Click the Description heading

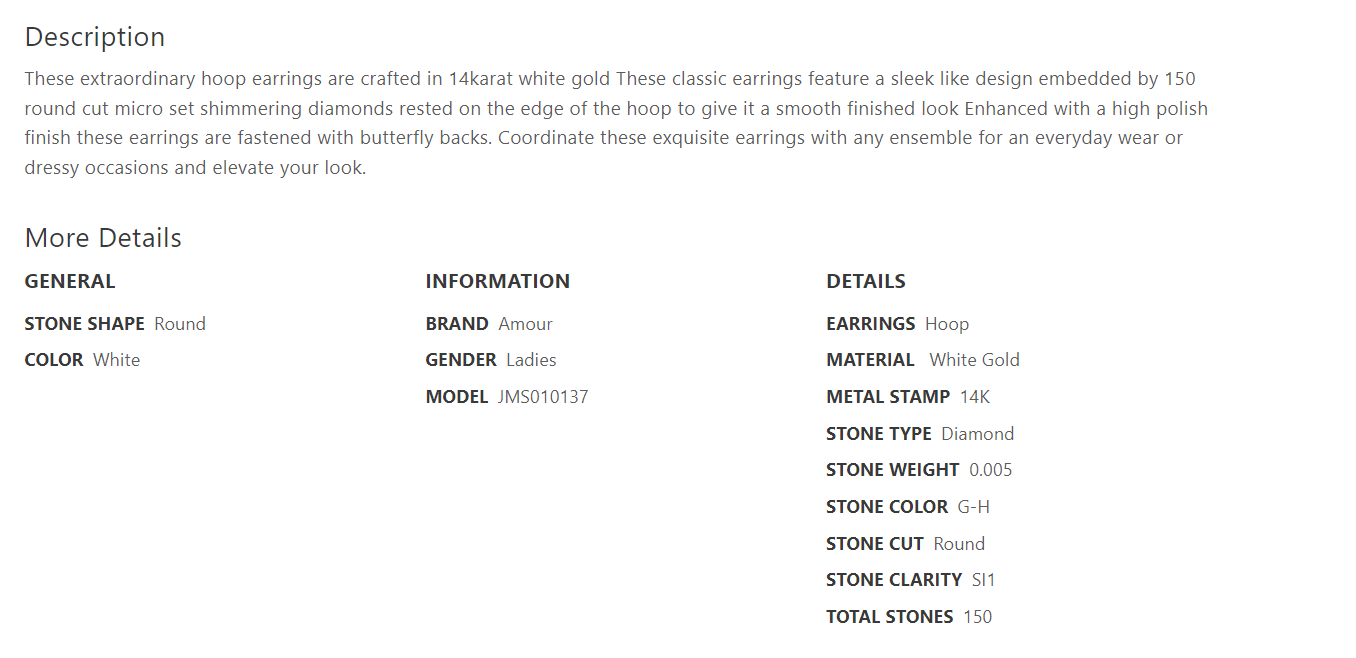(x=95, y=37)
